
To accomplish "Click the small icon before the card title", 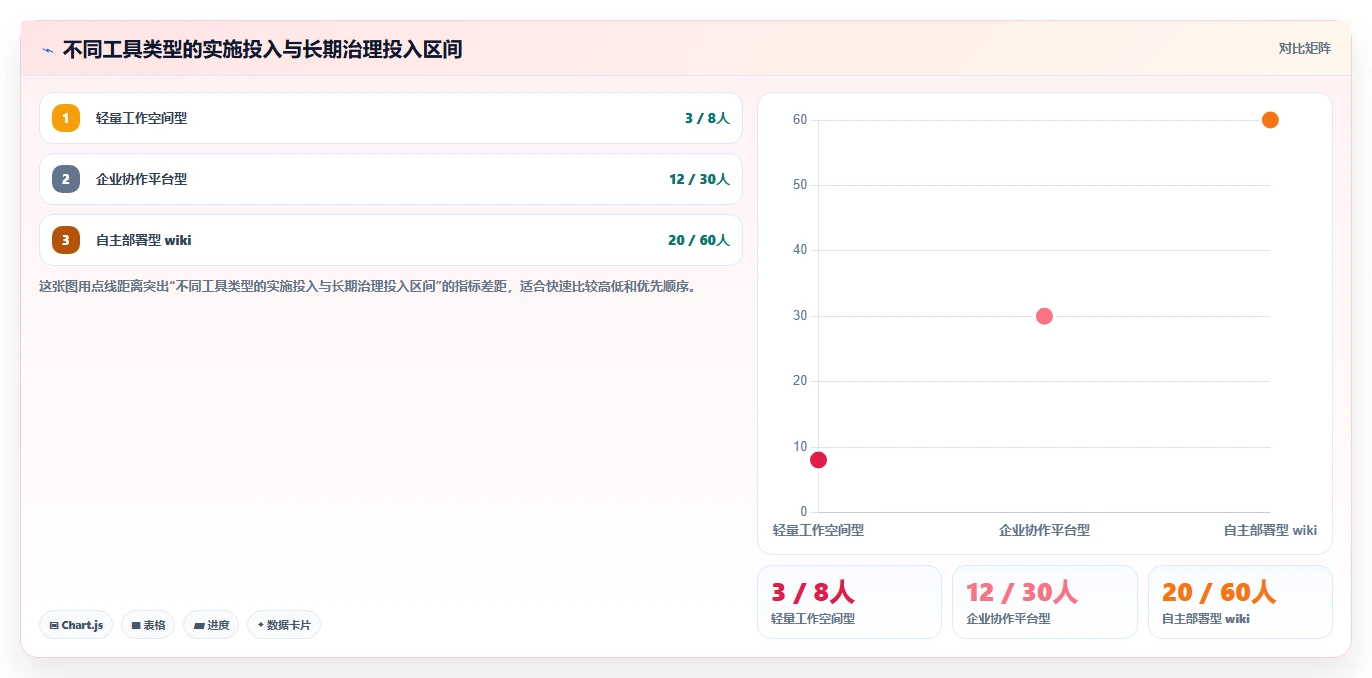I will pyautogui.click(x=47, y=49).
